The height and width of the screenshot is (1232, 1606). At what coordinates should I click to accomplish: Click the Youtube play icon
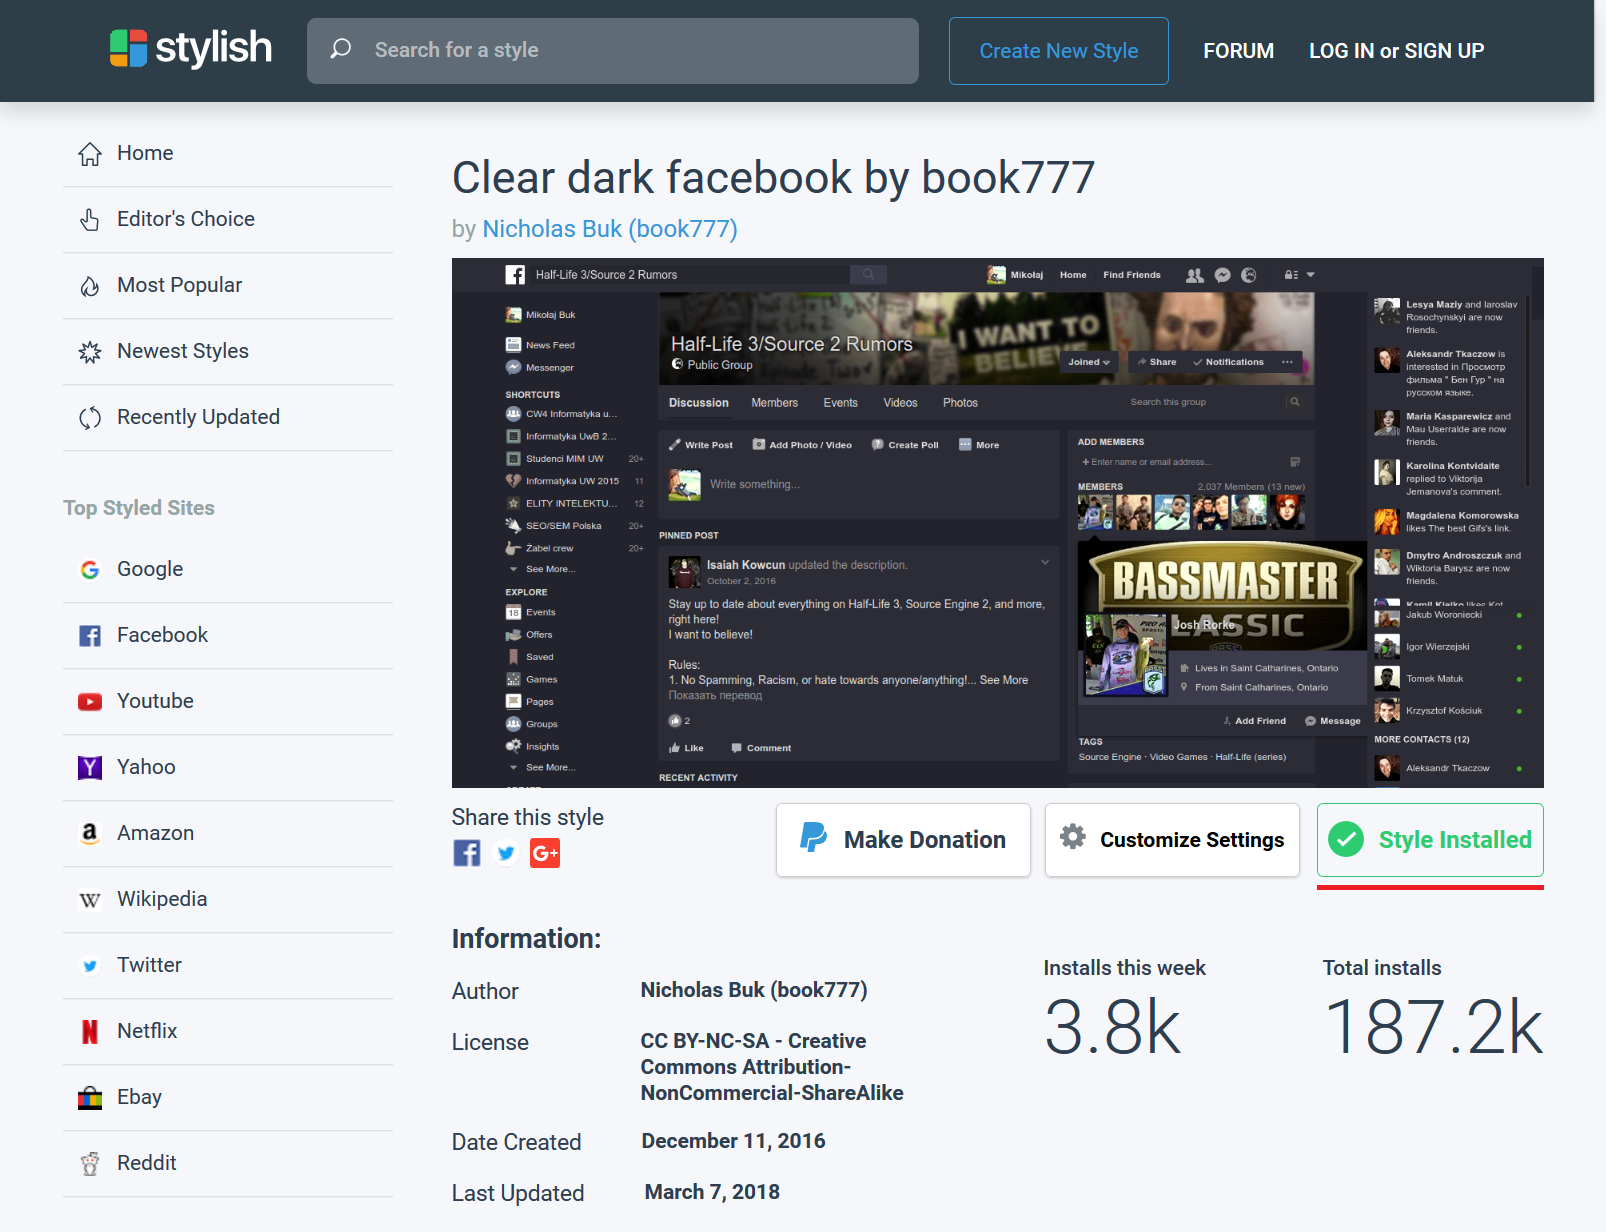point(90,702)
